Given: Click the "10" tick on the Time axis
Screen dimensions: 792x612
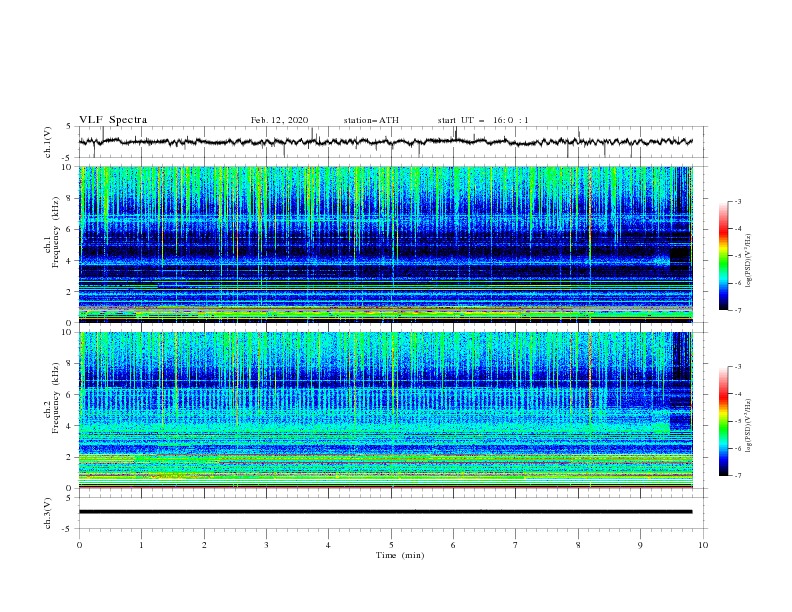Looking at the screenshot, I should (x=703, y=545).
